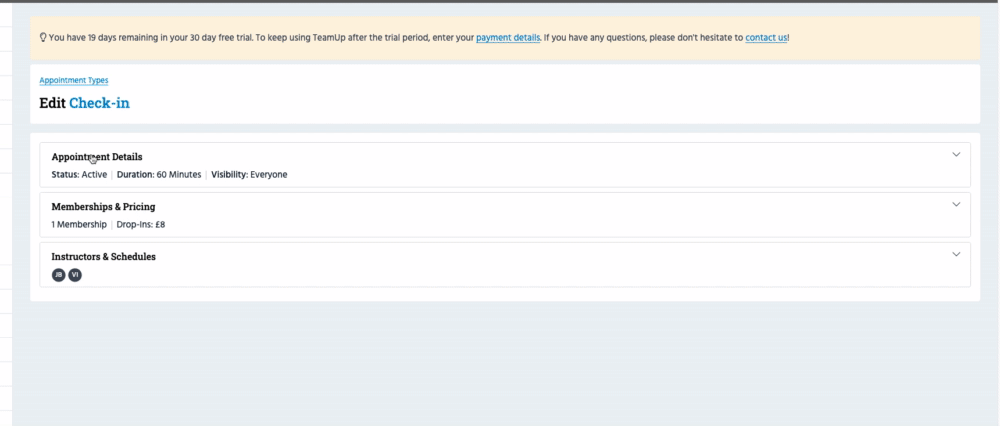This screenshot has width=1000, height=426.
Task: Click the Duration: 60 Minutes summary
Action: 159,175
